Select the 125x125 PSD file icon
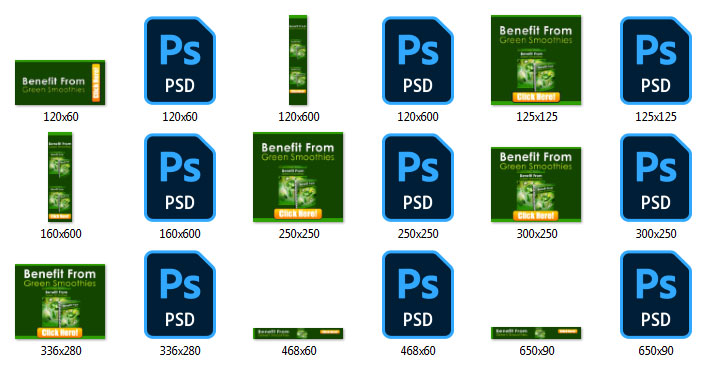Image resolution: width=709 pixels, height=374 pixels. pos(656,60)
